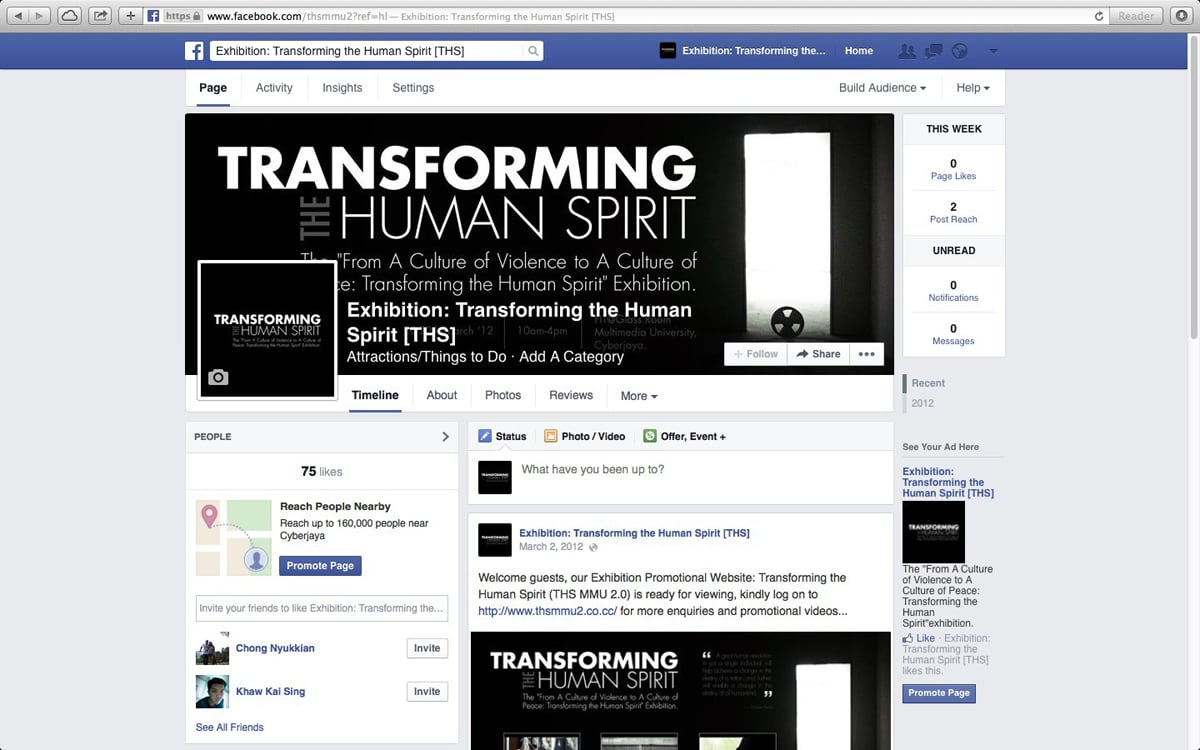The height and width of the screenshot is (750, 1200).
Task: Expand the More tab dropdown
Action: coord(639,396)
